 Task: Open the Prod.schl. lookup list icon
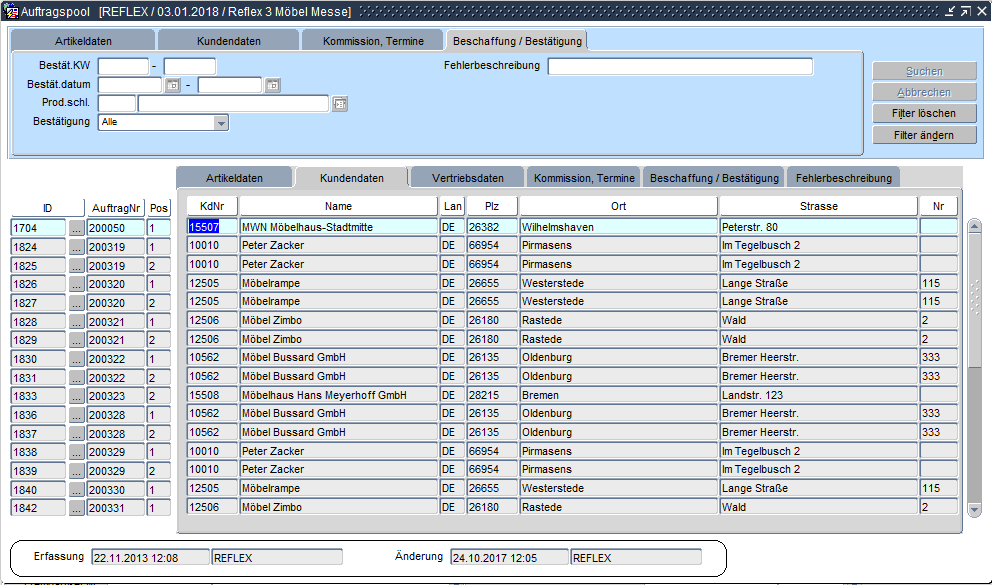(340, 103)
